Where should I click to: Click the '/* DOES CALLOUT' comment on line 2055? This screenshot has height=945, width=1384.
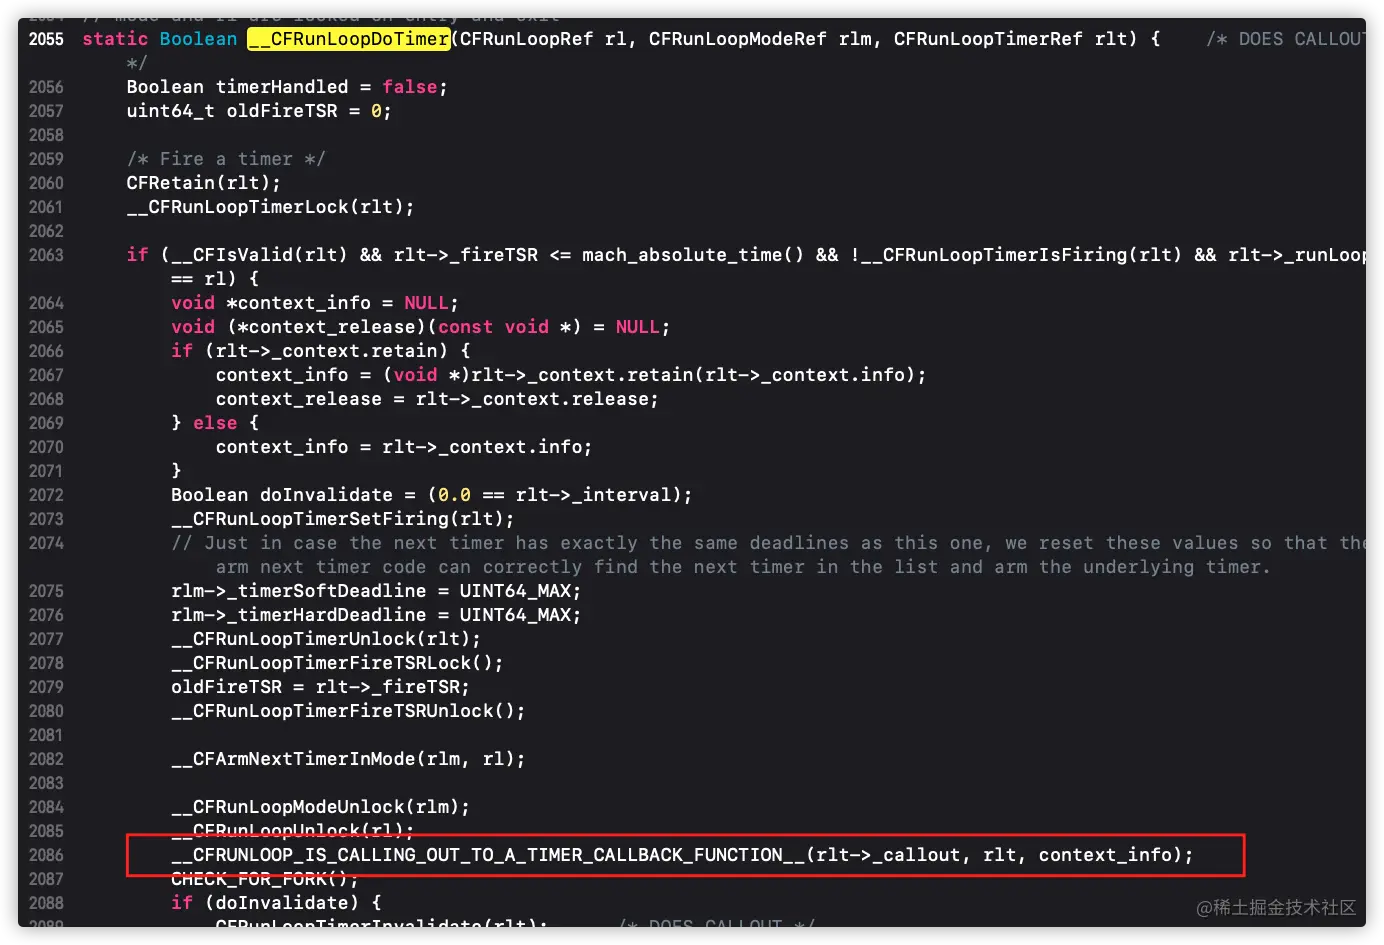click(1285, 39)
